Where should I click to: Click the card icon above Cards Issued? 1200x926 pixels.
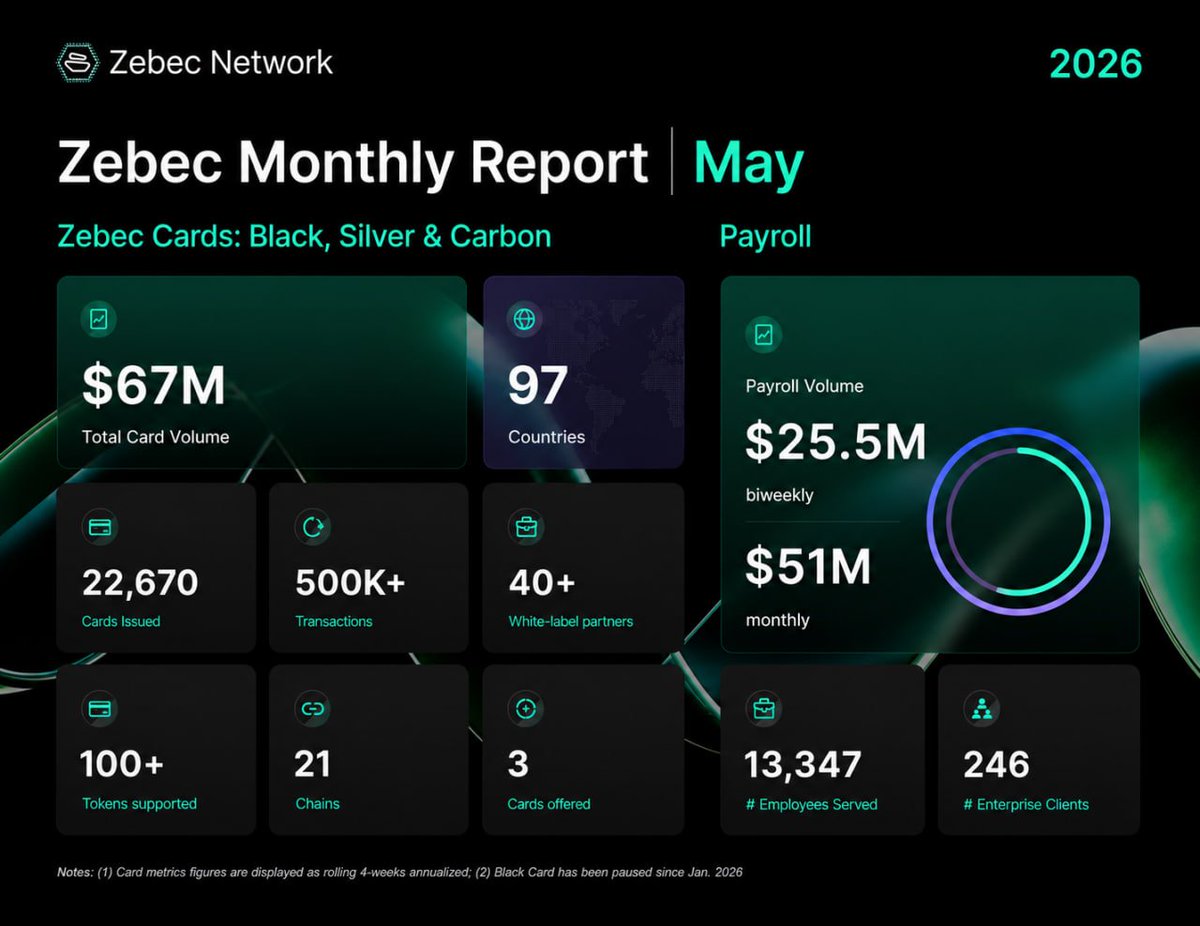coord(100,527)
